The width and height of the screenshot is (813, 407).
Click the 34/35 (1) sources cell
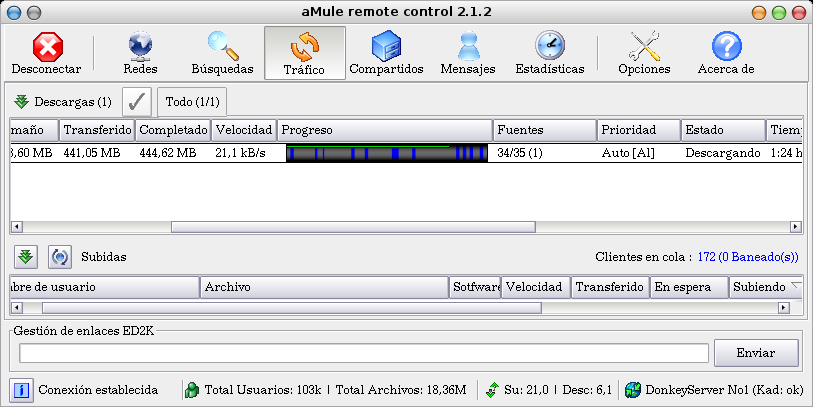(520, 153)
